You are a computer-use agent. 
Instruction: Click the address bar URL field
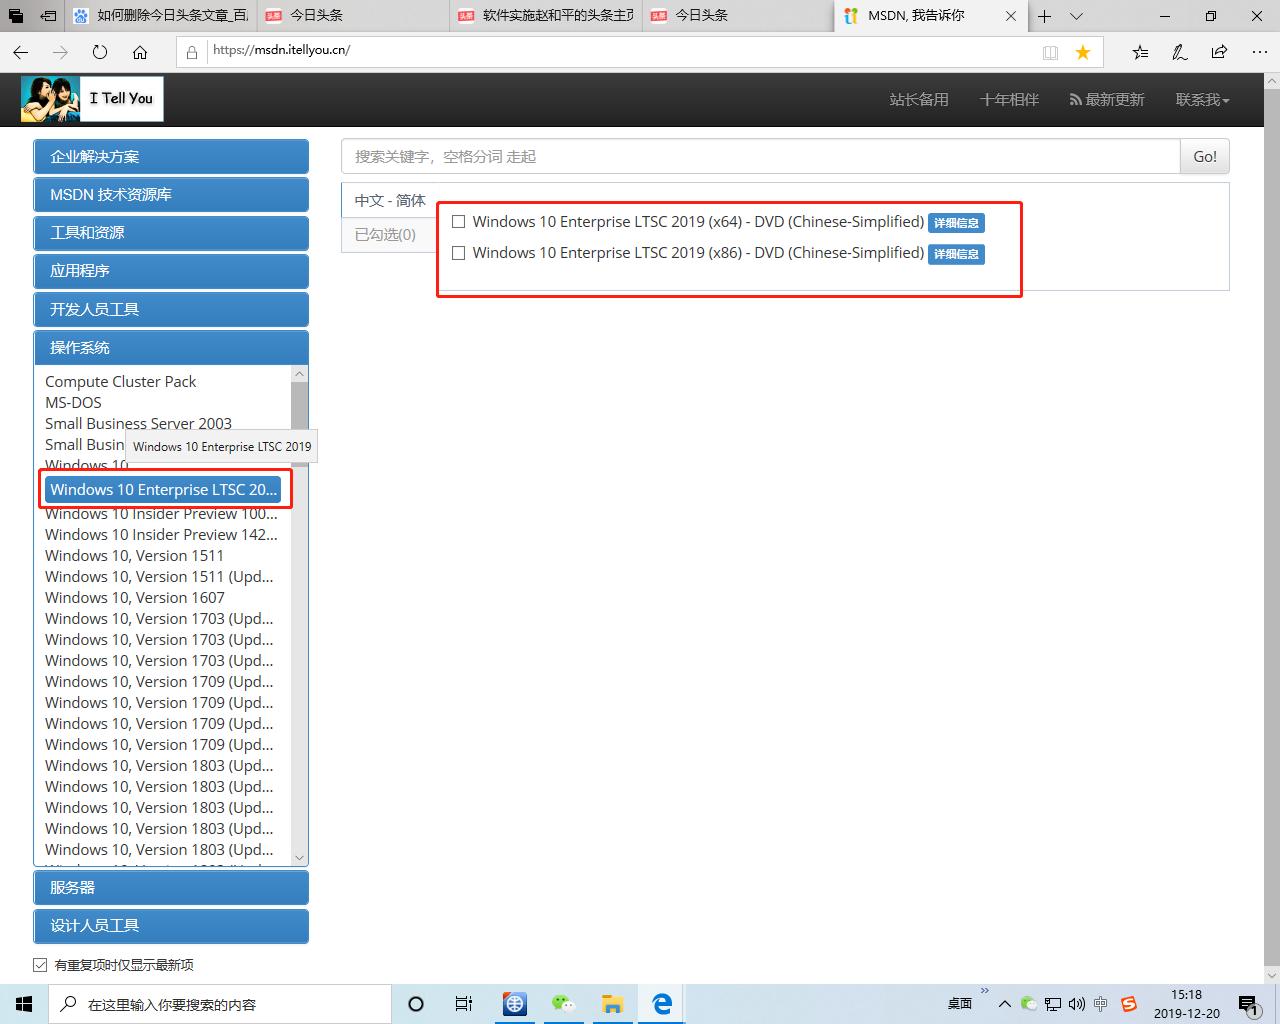[x=620, y=52]
